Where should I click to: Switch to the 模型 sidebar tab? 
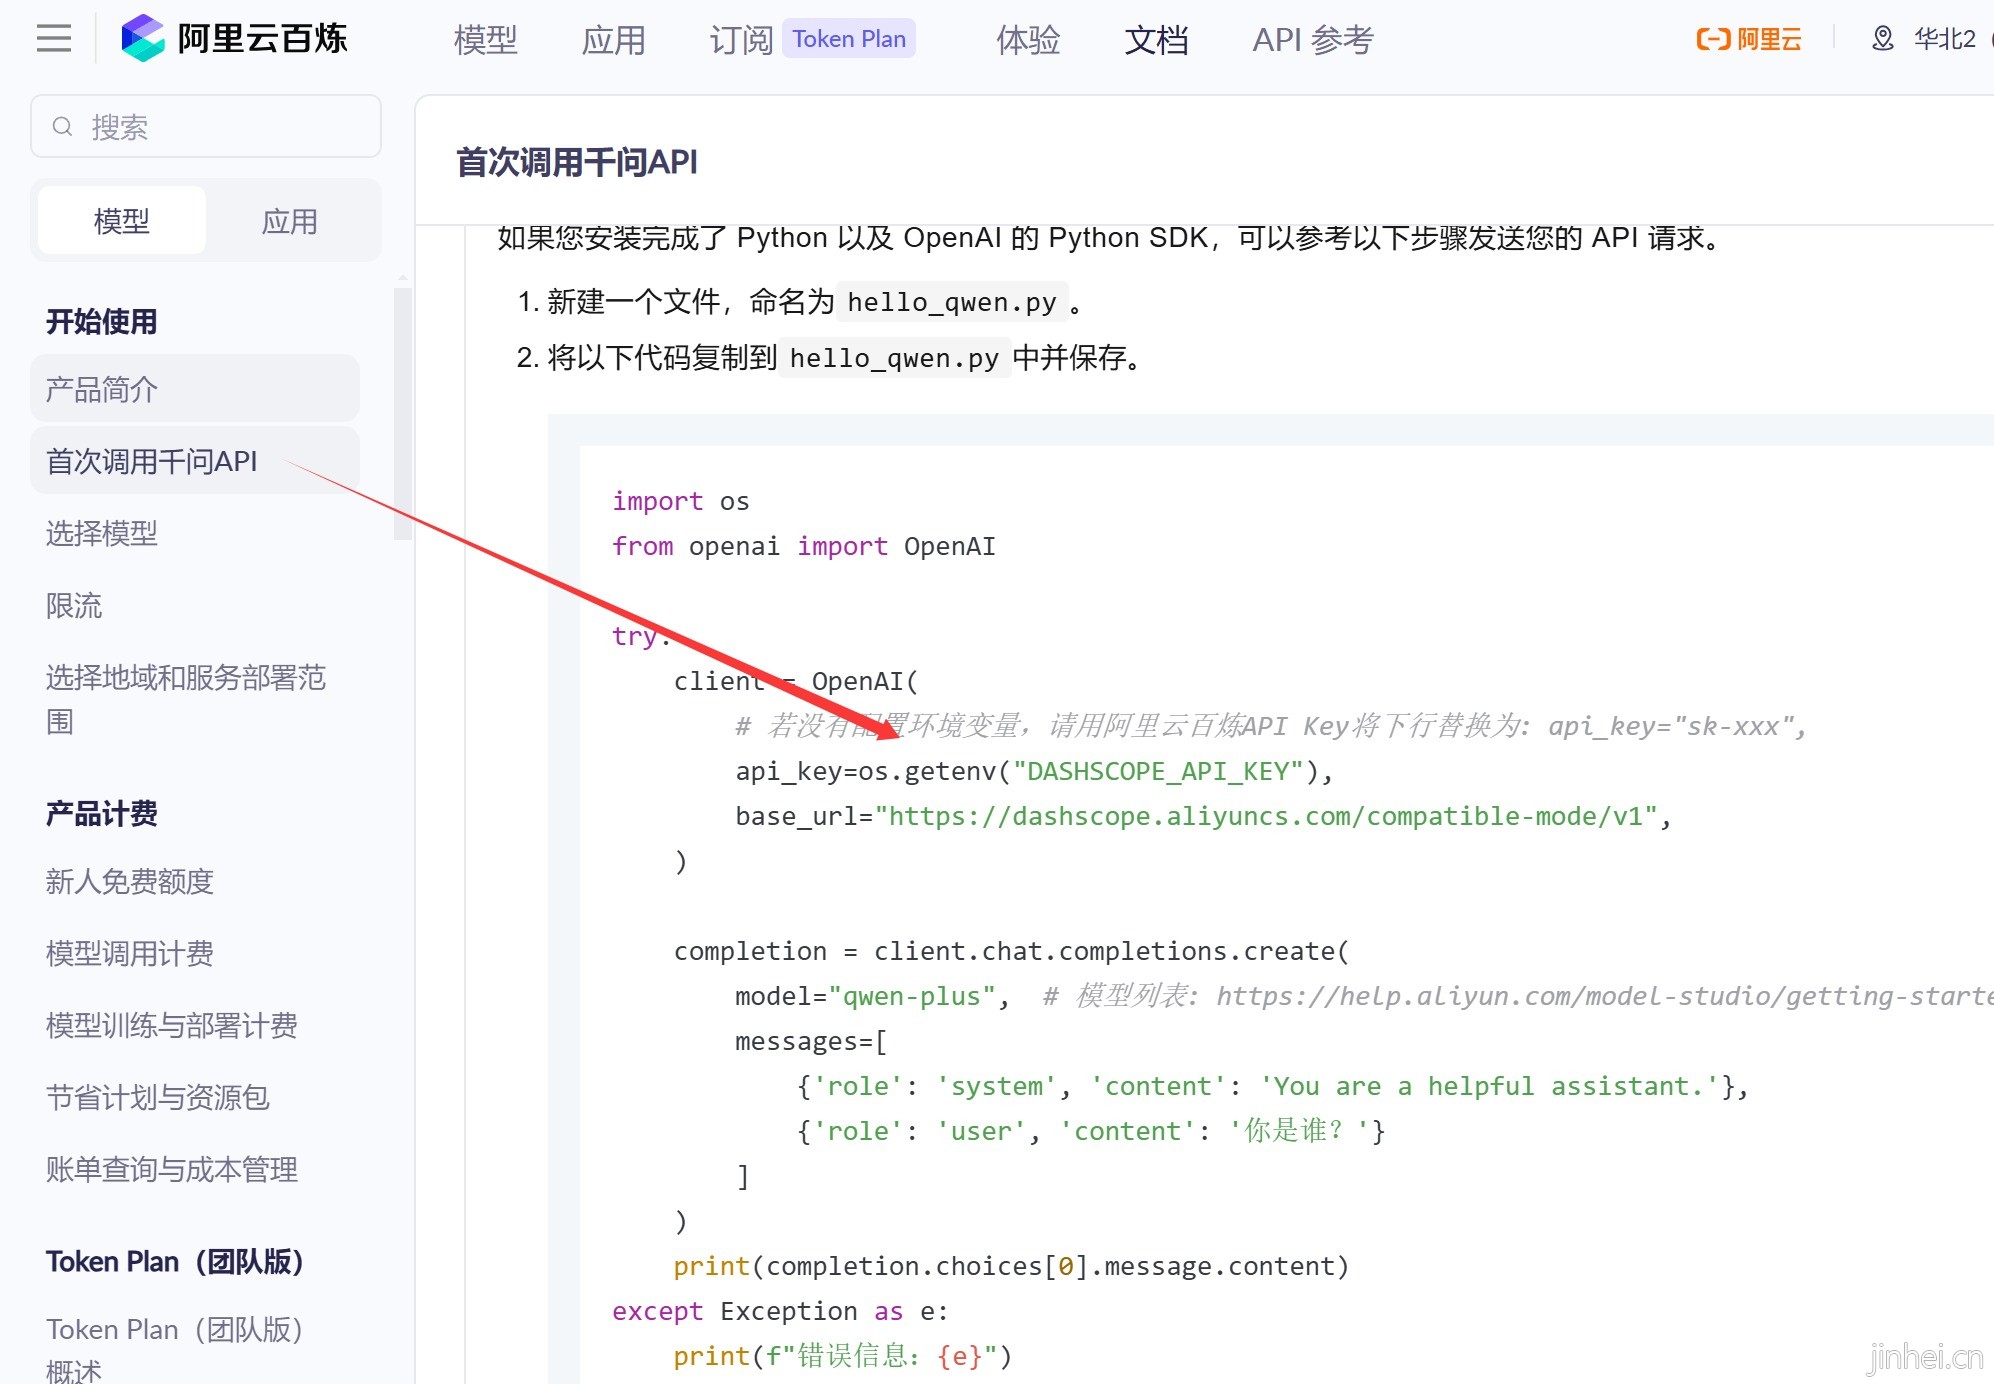(x=122, y=221)
